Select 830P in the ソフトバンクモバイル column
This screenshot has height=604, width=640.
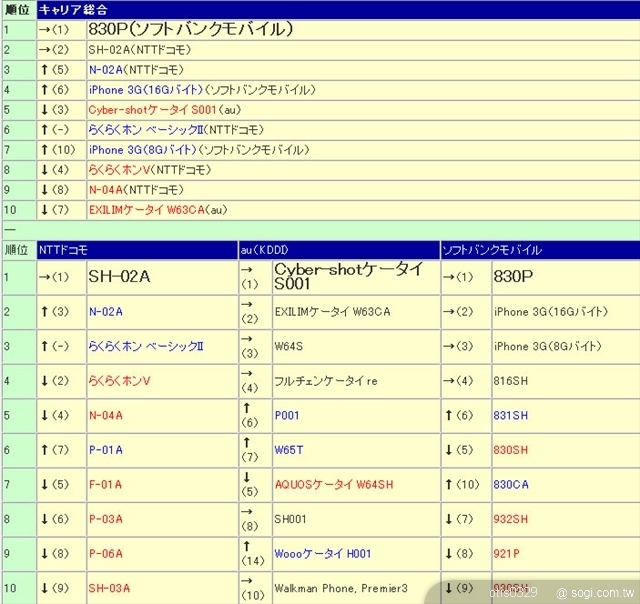click(513, 277)
